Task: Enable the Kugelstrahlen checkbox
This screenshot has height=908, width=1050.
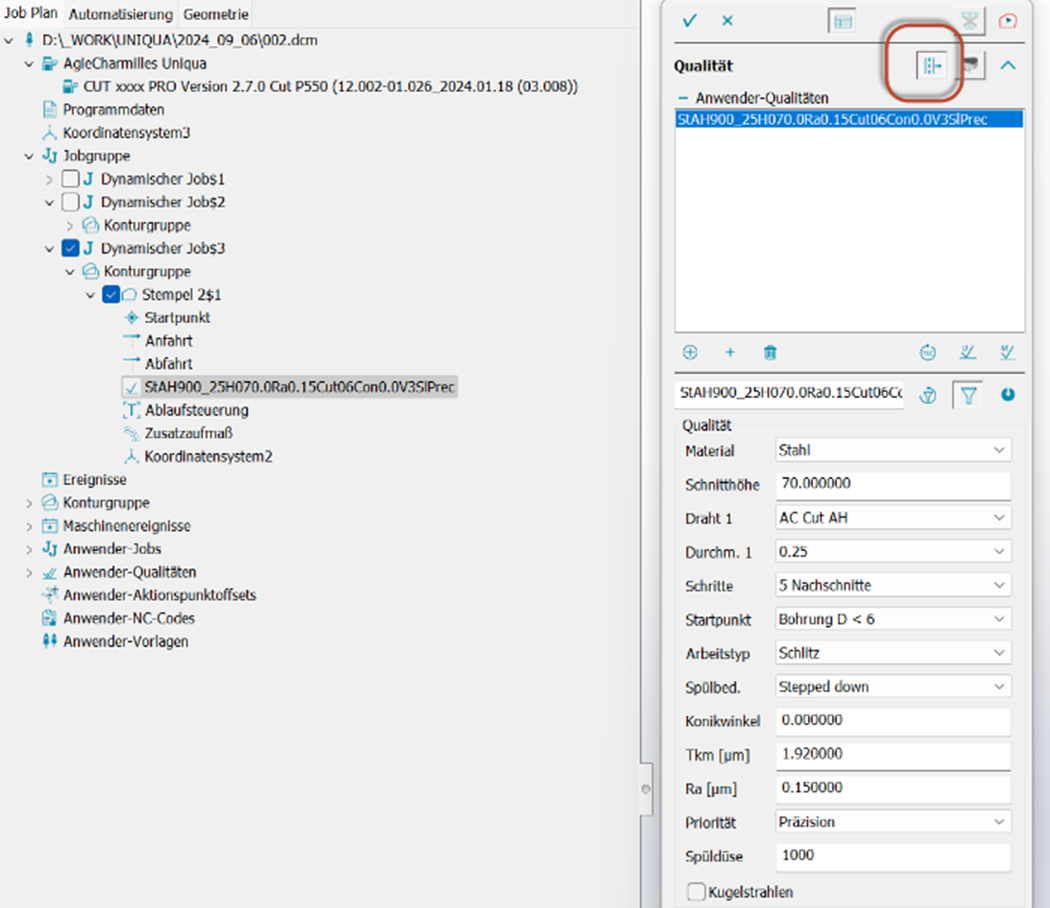Action: coord(696,891)
